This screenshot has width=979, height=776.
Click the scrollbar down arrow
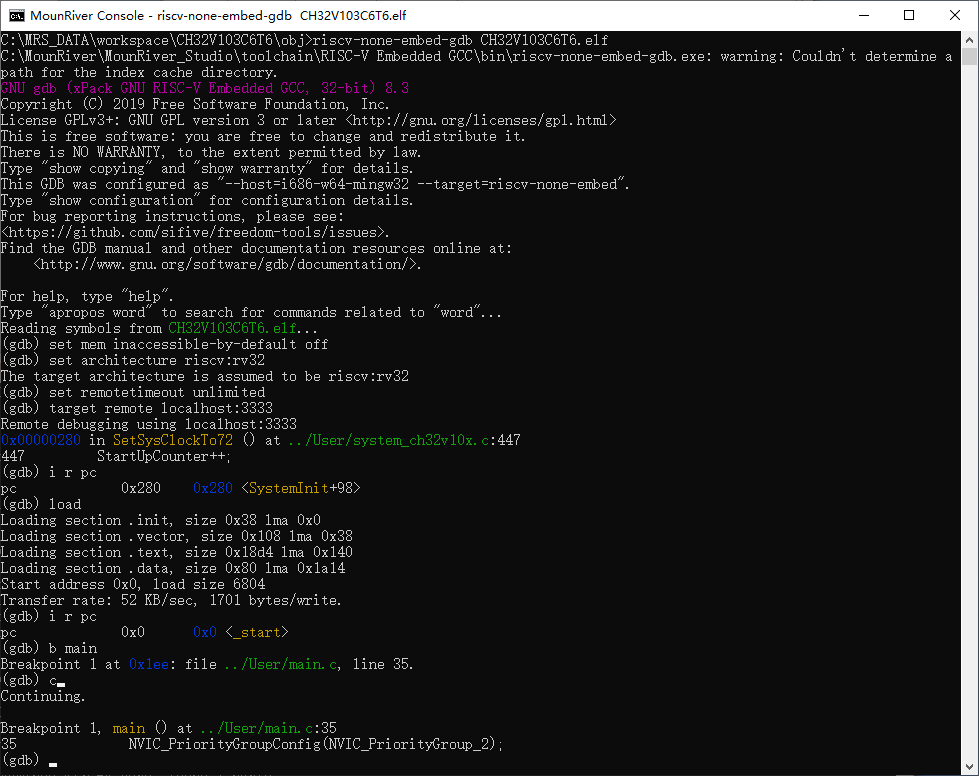[x=969, y=767]
